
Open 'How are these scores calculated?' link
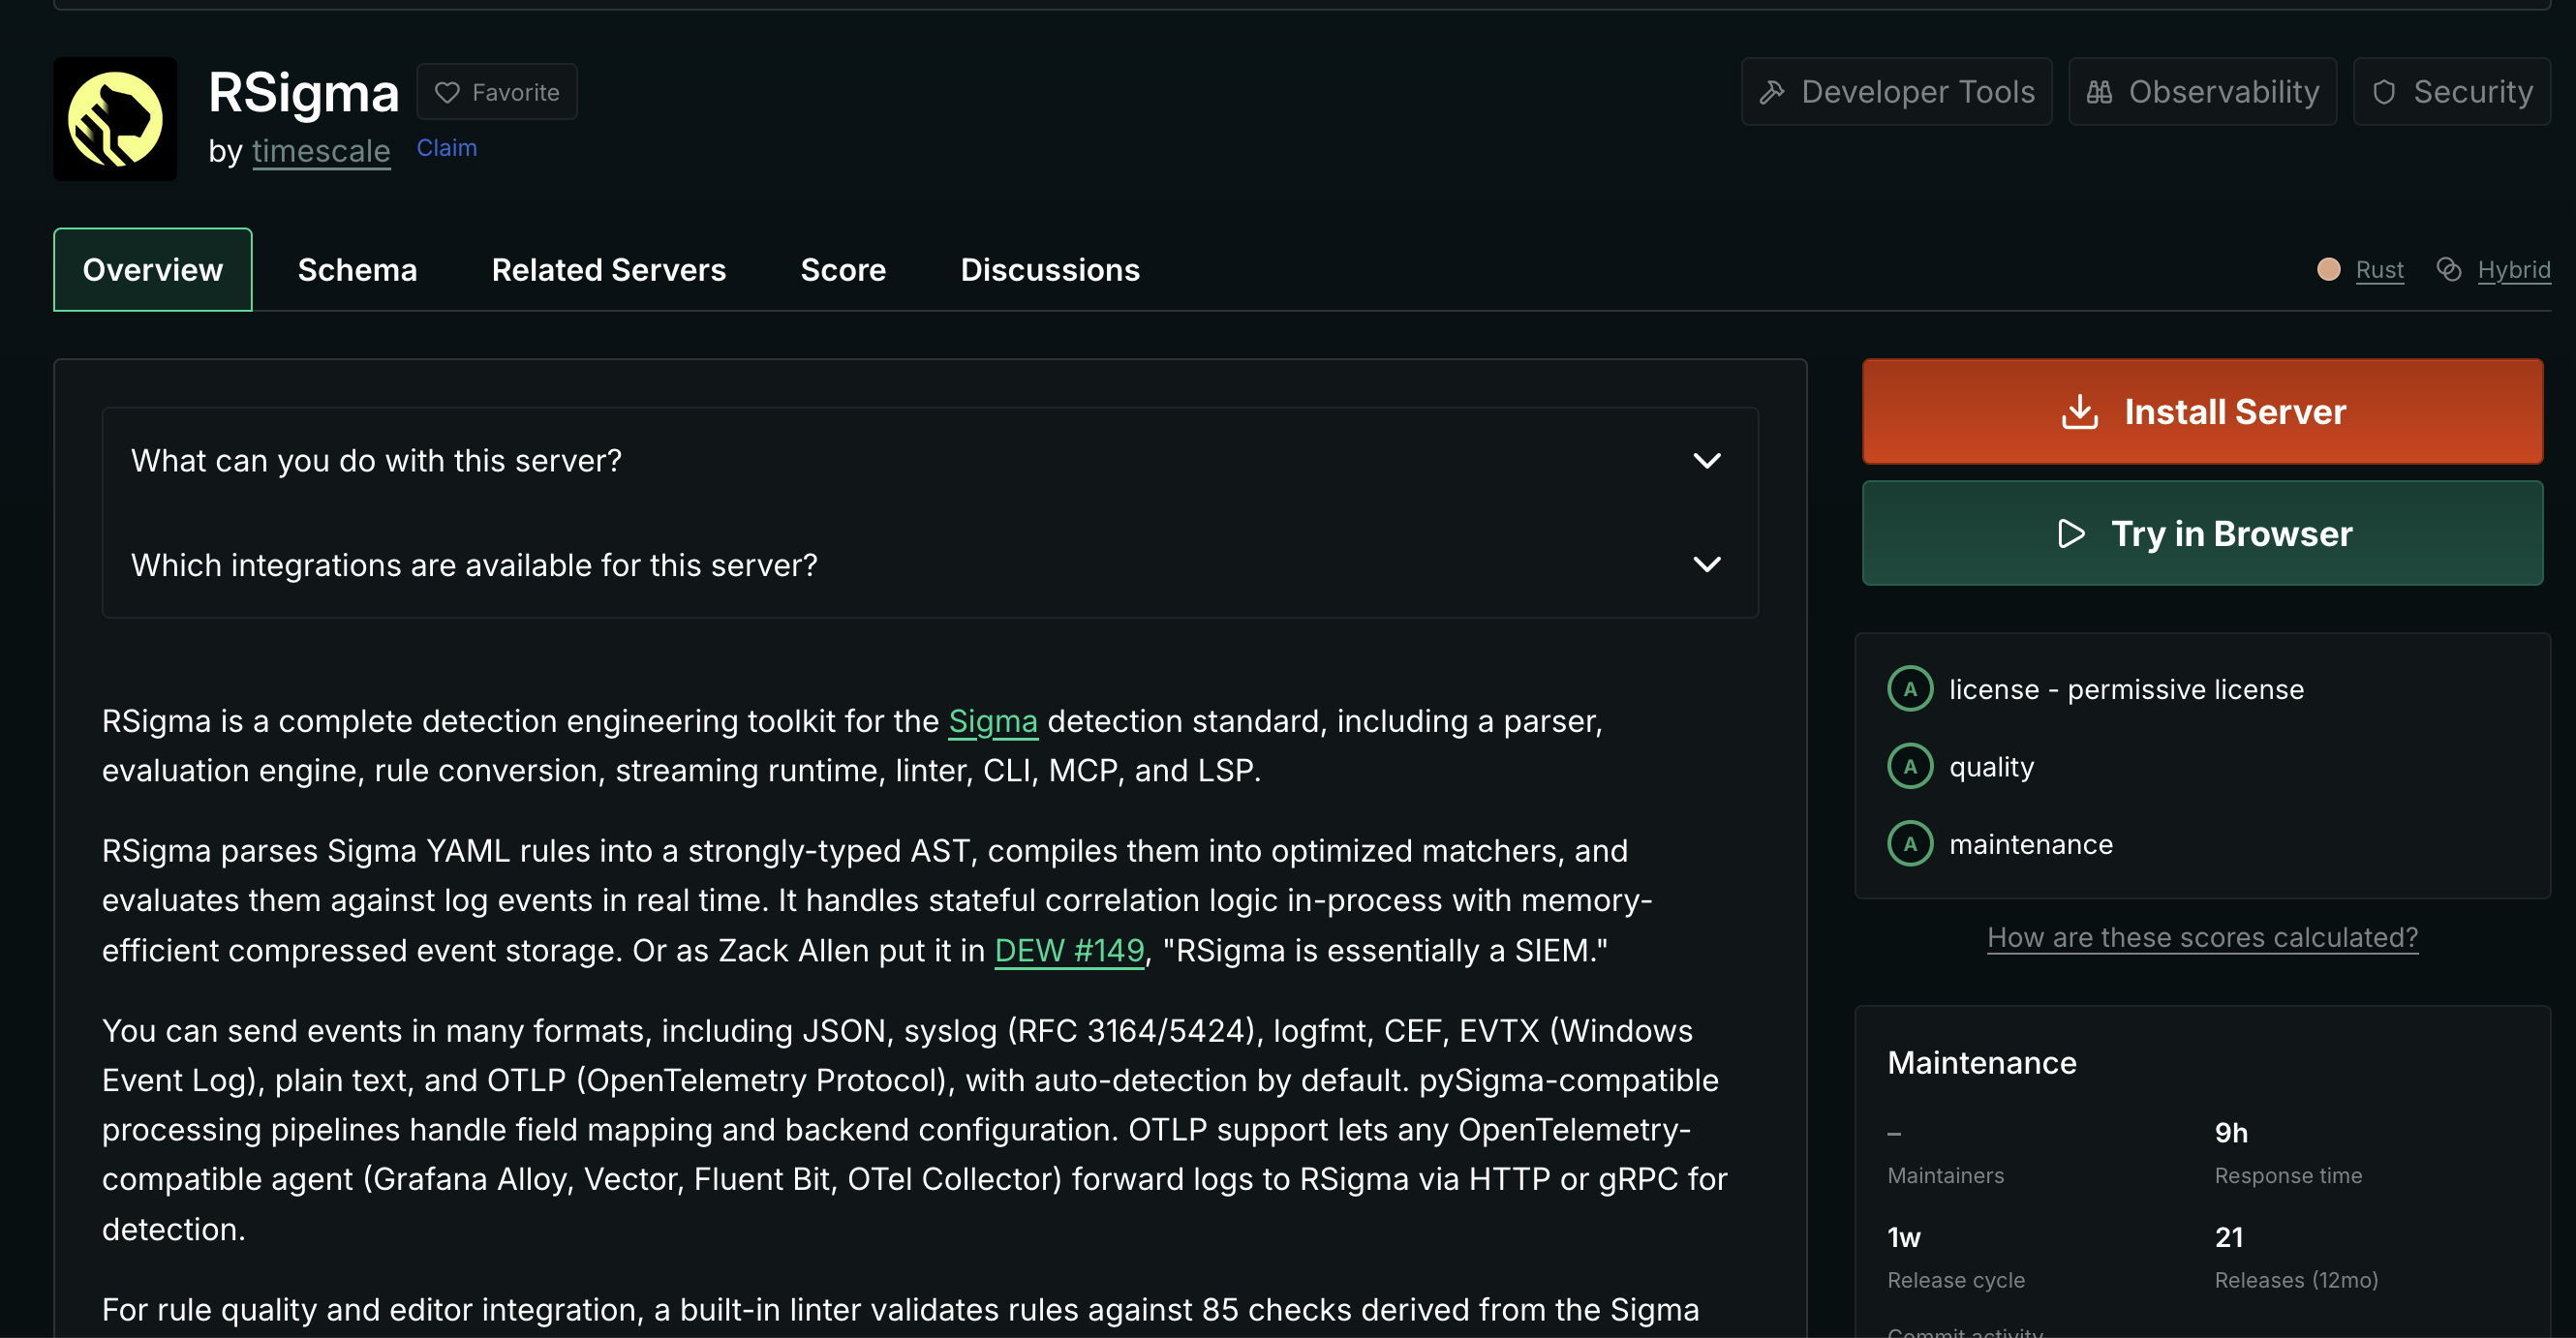click(2202, 937)
